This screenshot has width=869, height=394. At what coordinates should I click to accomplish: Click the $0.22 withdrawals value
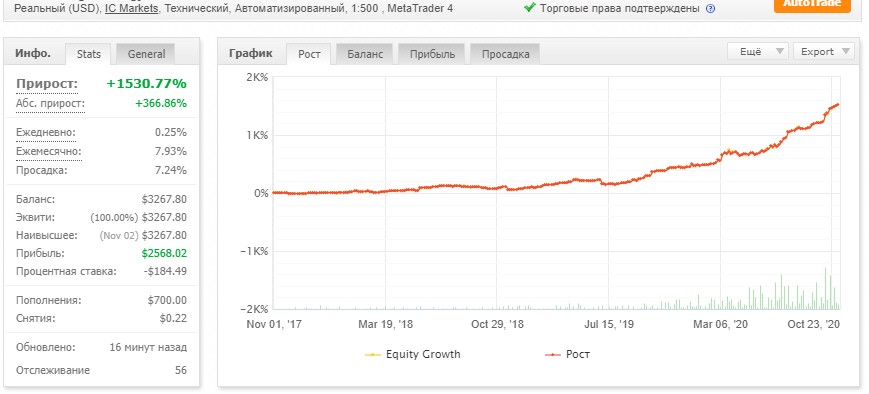click(x=173, y=319)
